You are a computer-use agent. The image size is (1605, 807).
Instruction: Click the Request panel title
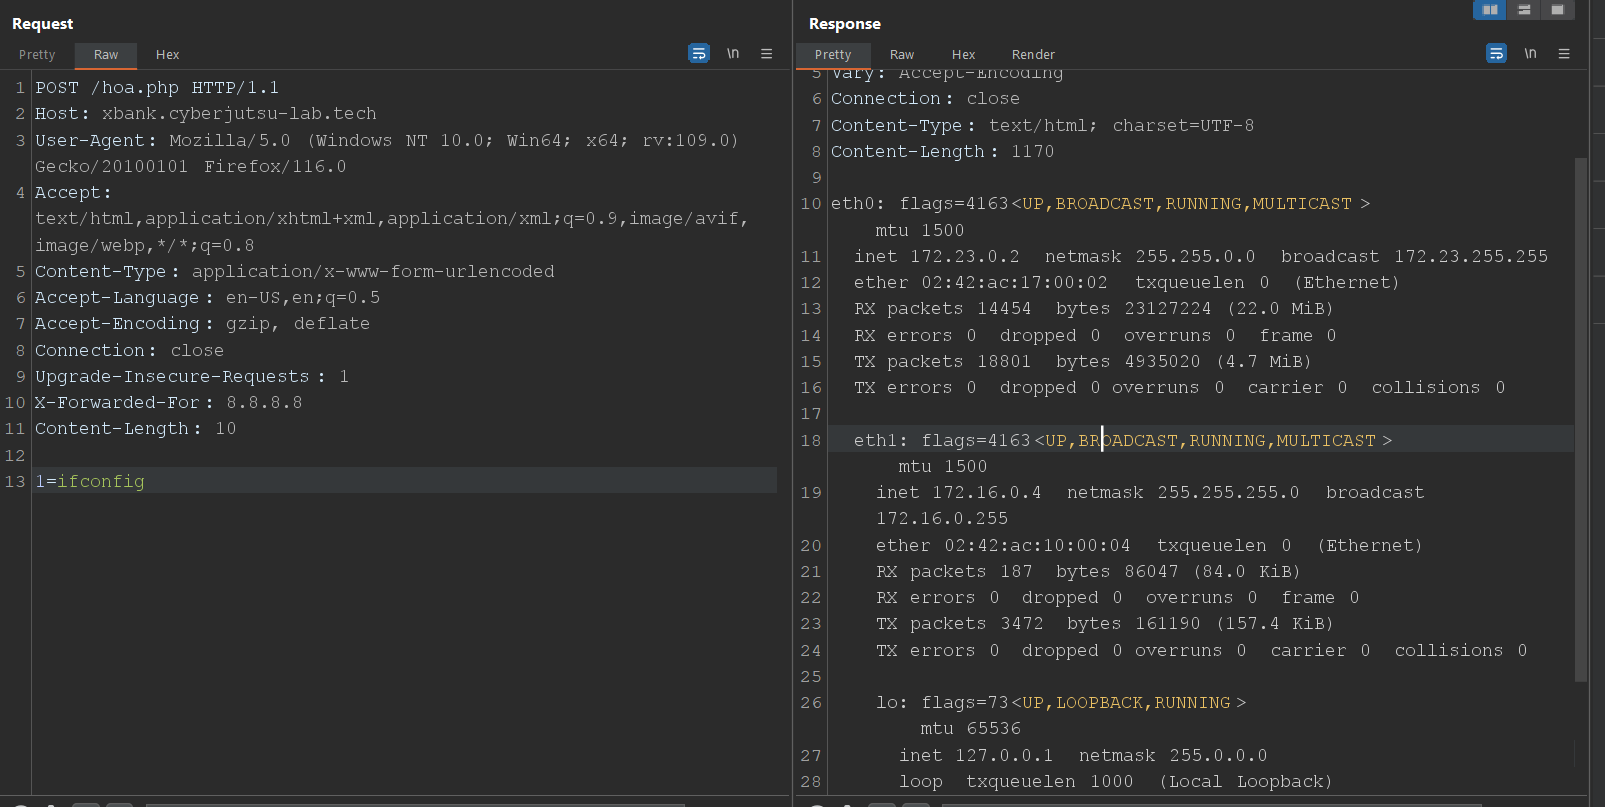(x=42, y=23)
